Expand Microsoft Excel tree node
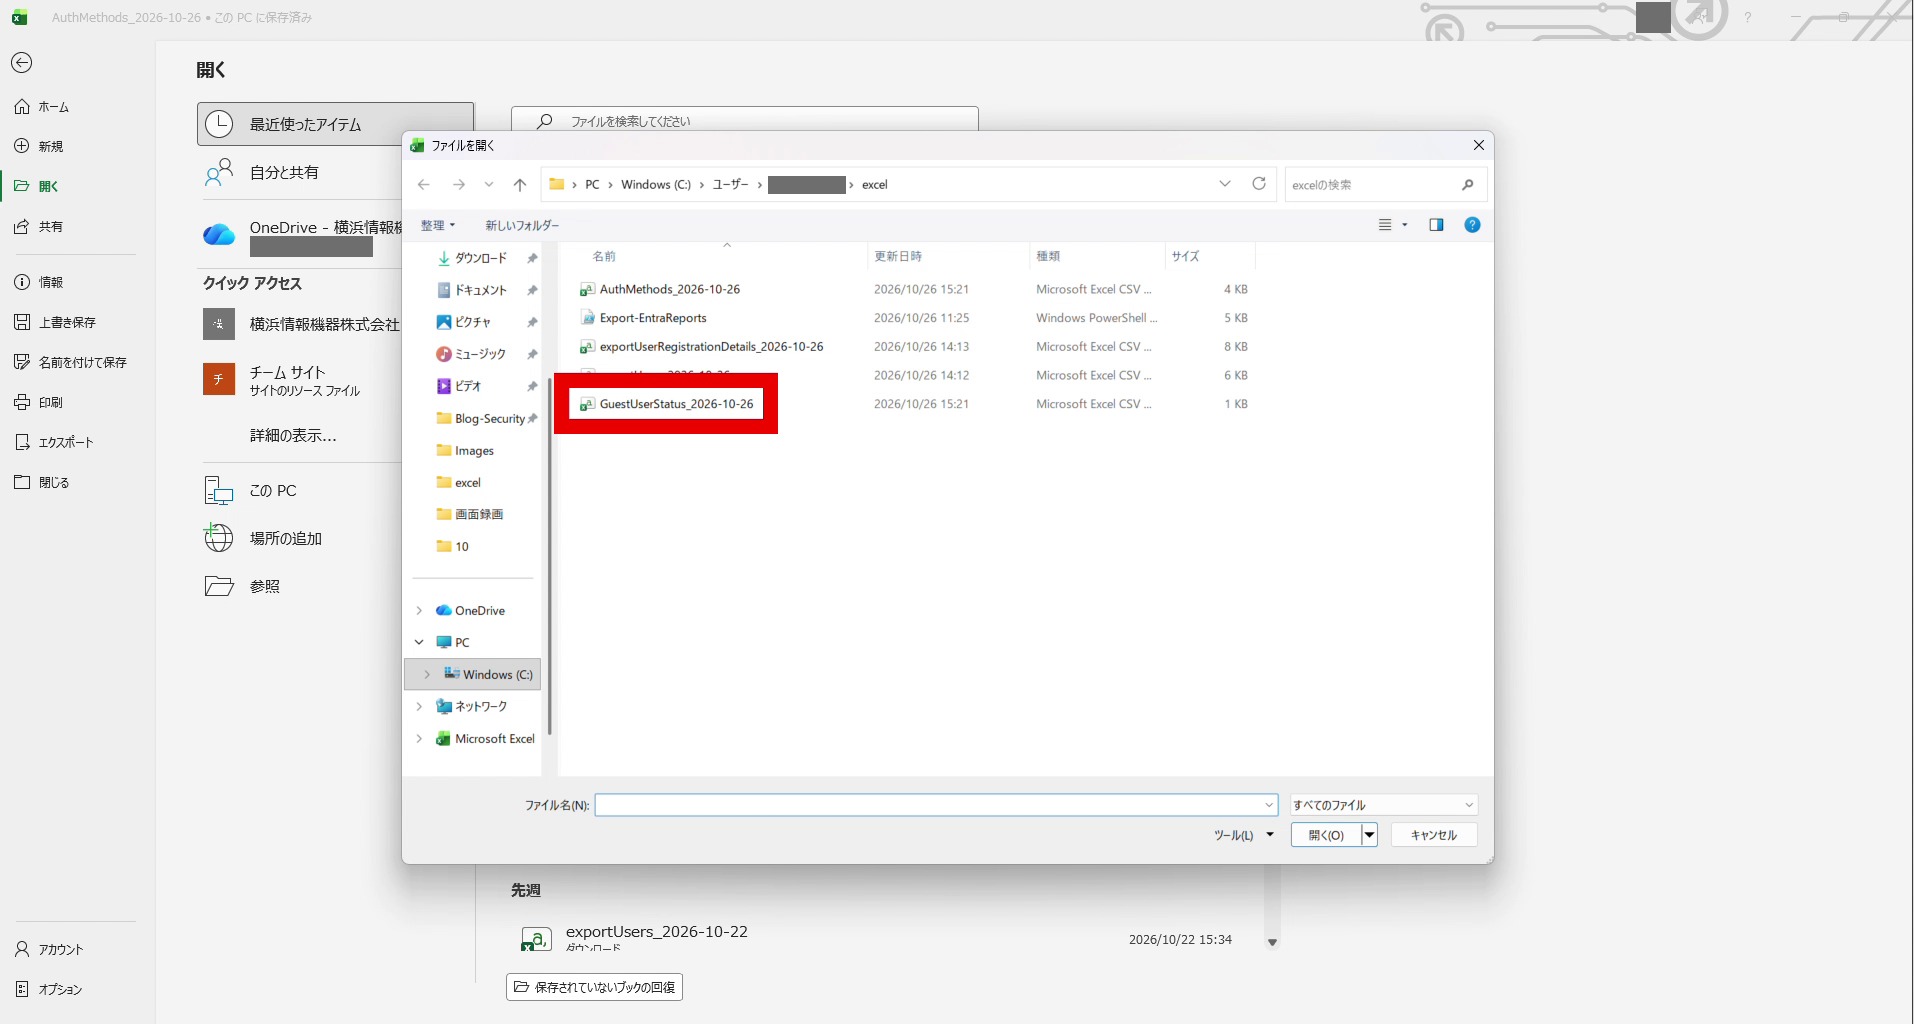This screenshot has height=1024, width=1914. click(419, 739)
